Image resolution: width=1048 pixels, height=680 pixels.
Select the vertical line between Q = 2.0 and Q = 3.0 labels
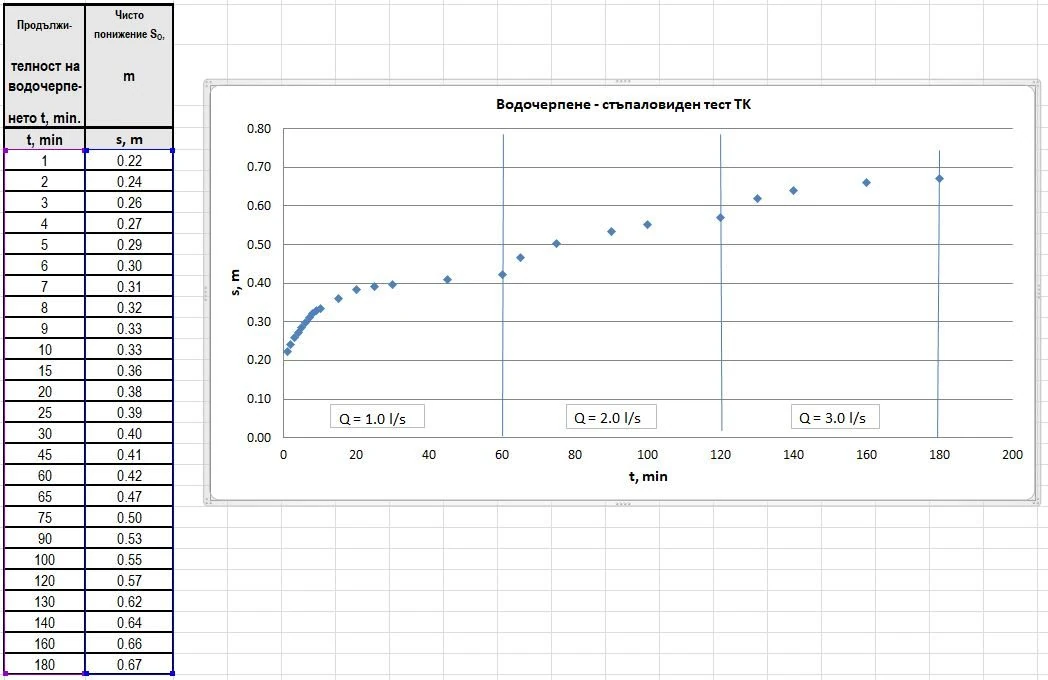[x=720, y=282]
